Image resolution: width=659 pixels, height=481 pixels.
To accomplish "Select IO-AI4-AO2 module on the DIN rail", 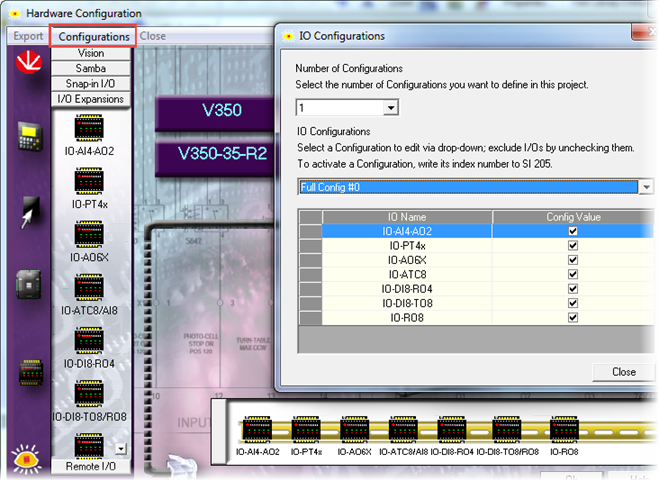I will [257, 430].
